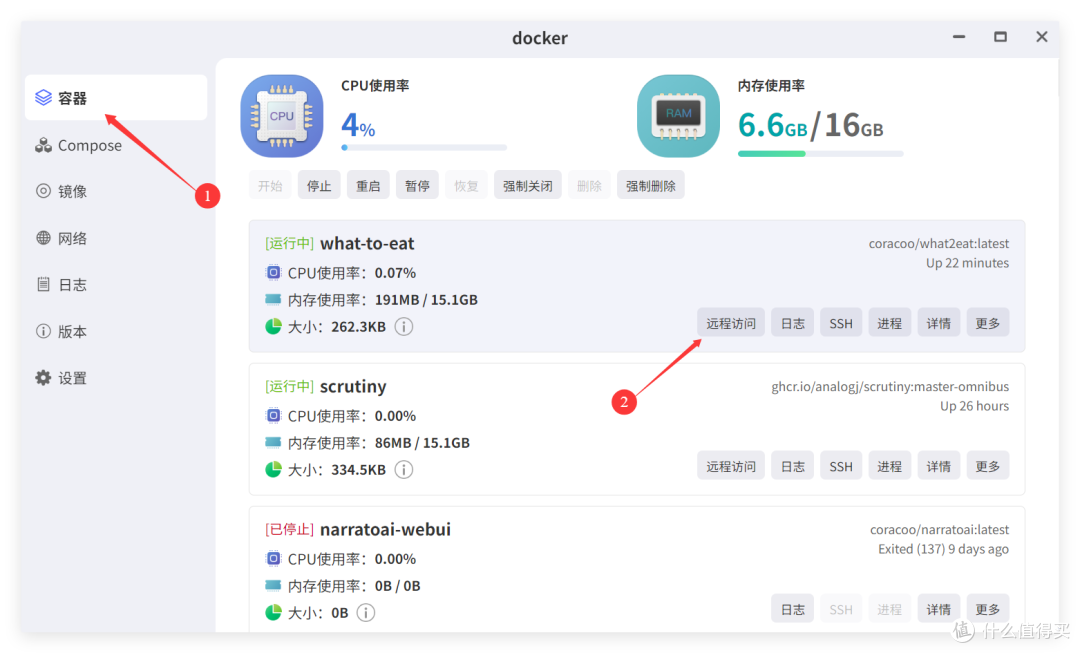This screenshot has height=653, width=1080.
Task: Open 远程访问 for scrutiny container
Action: click(731, 466)
